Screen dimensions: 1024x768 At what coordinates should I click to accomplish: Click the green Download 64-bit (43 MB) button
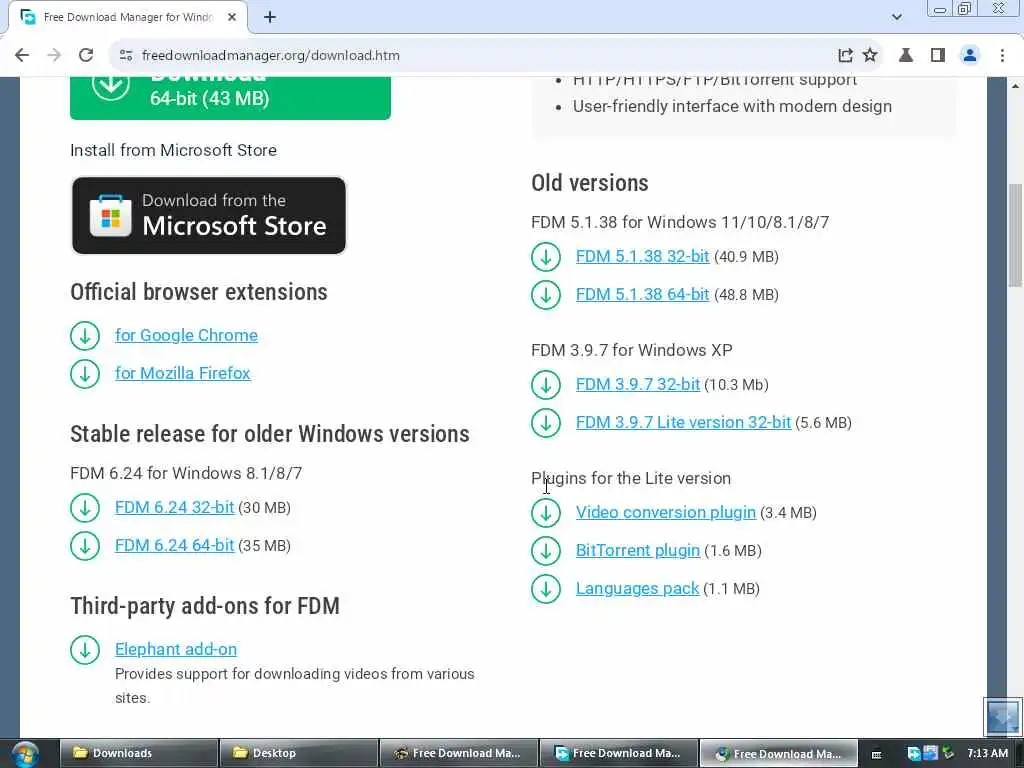point(230,97)
